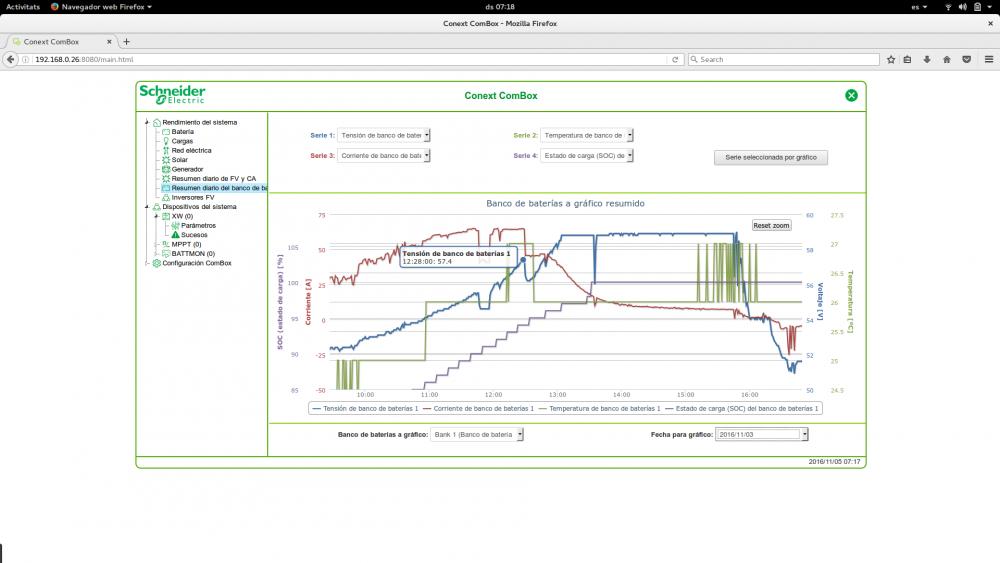Toggle Tensión de banco de baterías 1 legend
Screen dimensions: 1000x563
click(x=365, y=409)
